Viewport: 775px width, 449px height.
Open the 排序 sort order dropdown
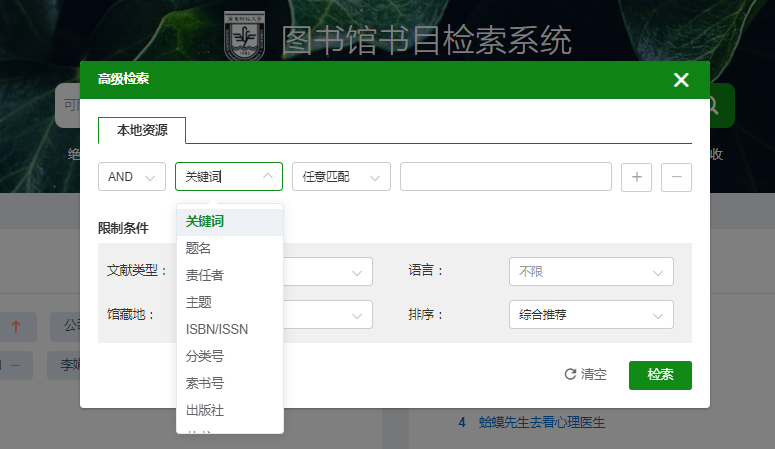click(x=590, y=315)
